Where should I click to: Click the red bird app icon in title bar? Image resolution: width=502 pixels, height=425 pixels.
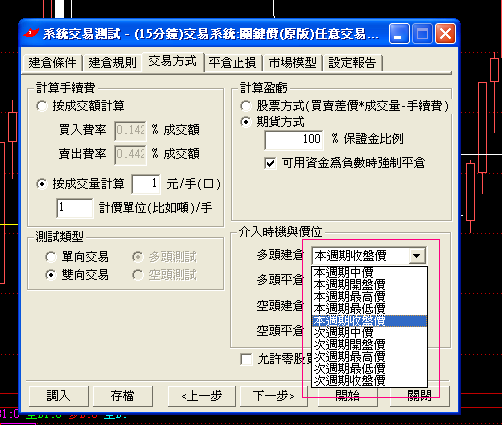click(x=31, y=33)
